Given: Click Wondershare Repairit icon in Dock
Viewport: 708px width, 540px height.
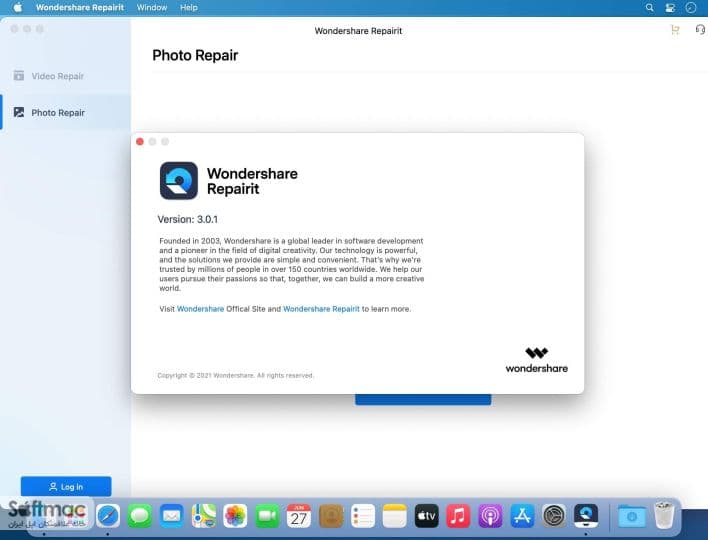Looking at the screenshot, I should (x=586, y=516).
